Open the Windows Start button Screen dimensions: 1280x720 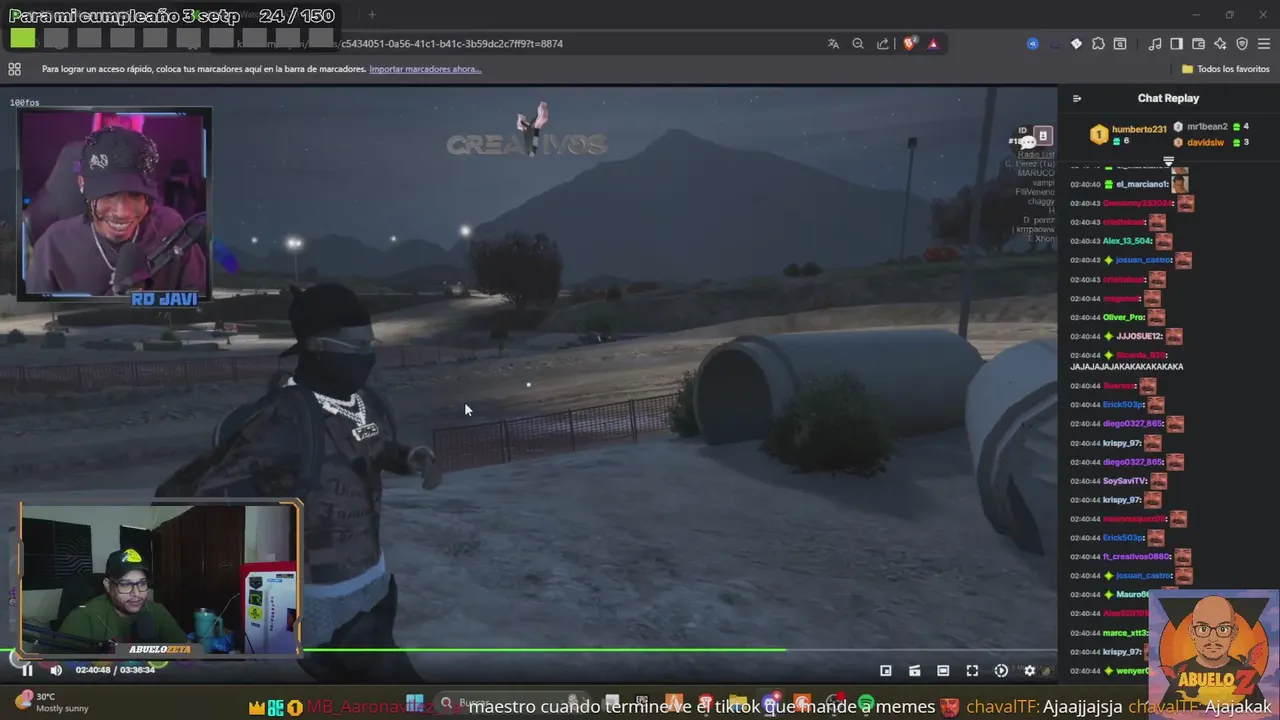point(414,704)
